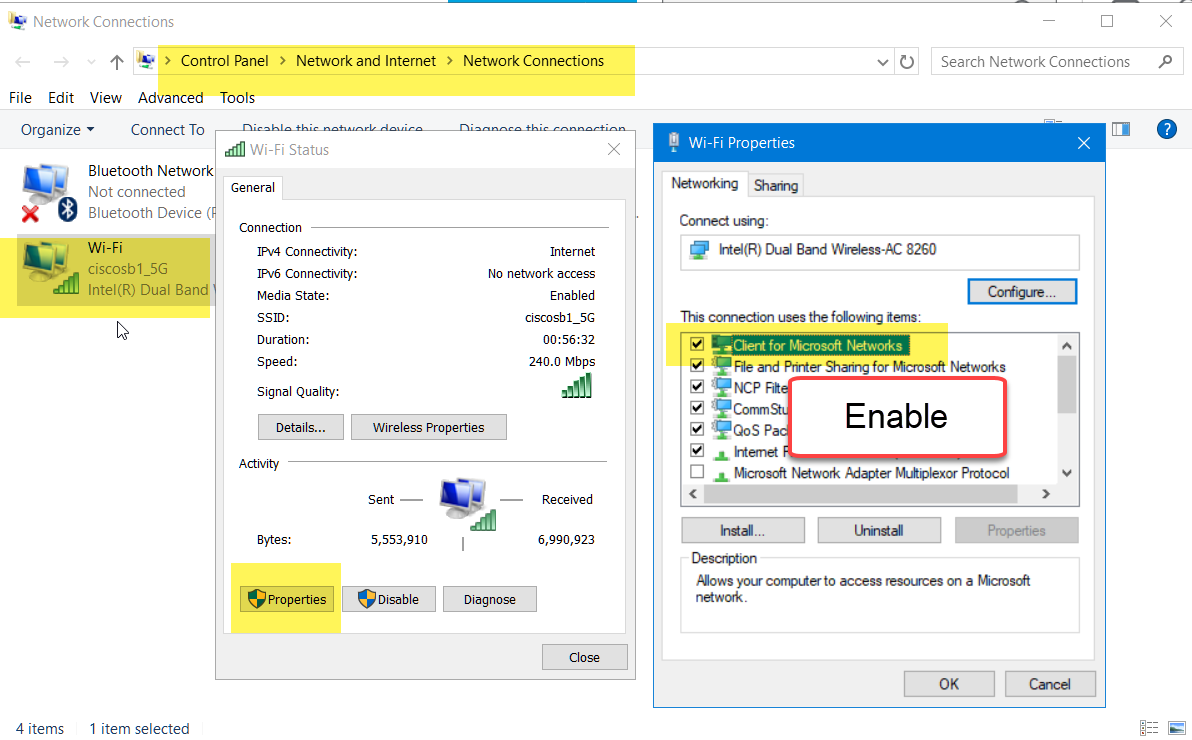Image resolution: width=1192 pixels, height=740 pixels.
Task: Switch to large icons view in status bar
Action: [x=1177, y=728]
